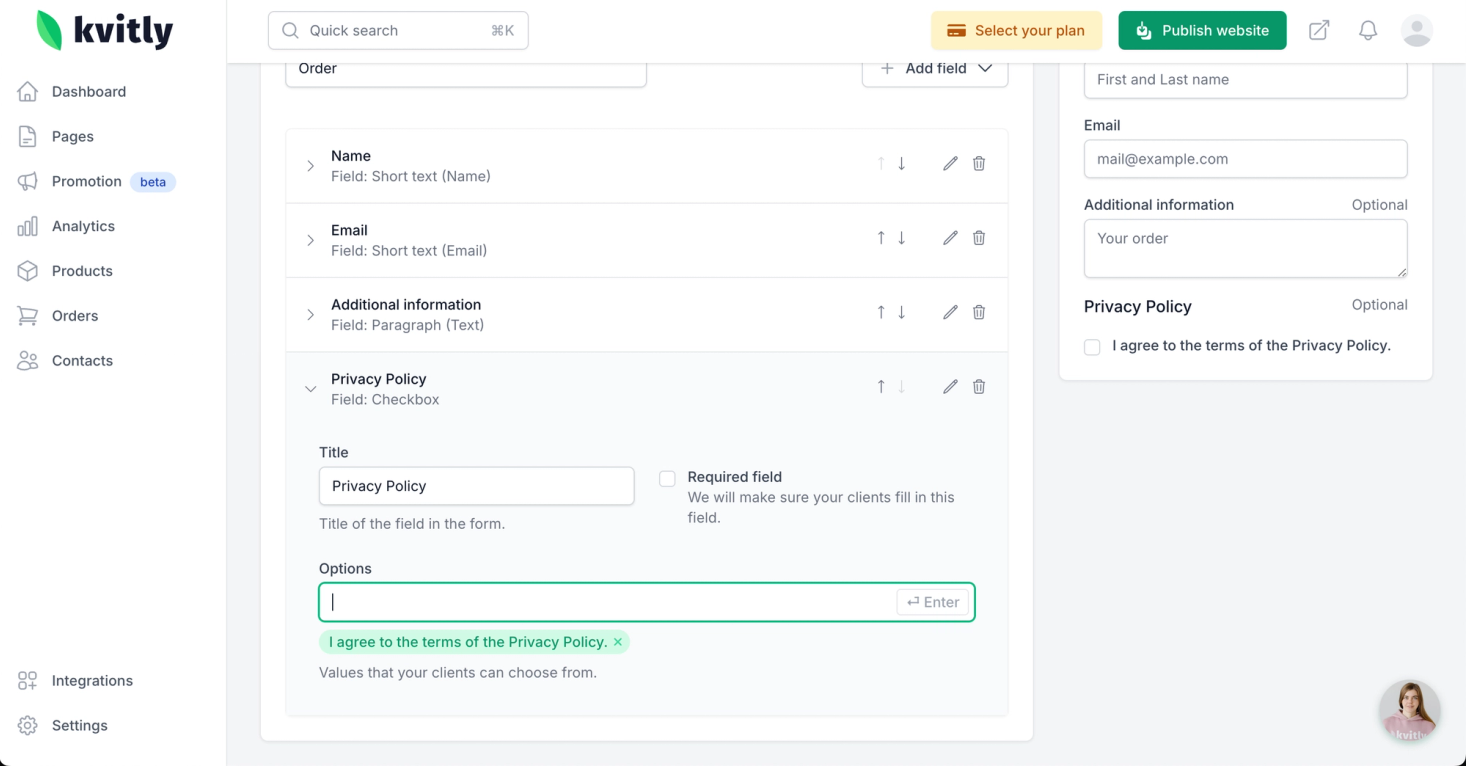Click trash icon for Privacy Policy field
Screen dimensions: 1466x766
[979, 387]
